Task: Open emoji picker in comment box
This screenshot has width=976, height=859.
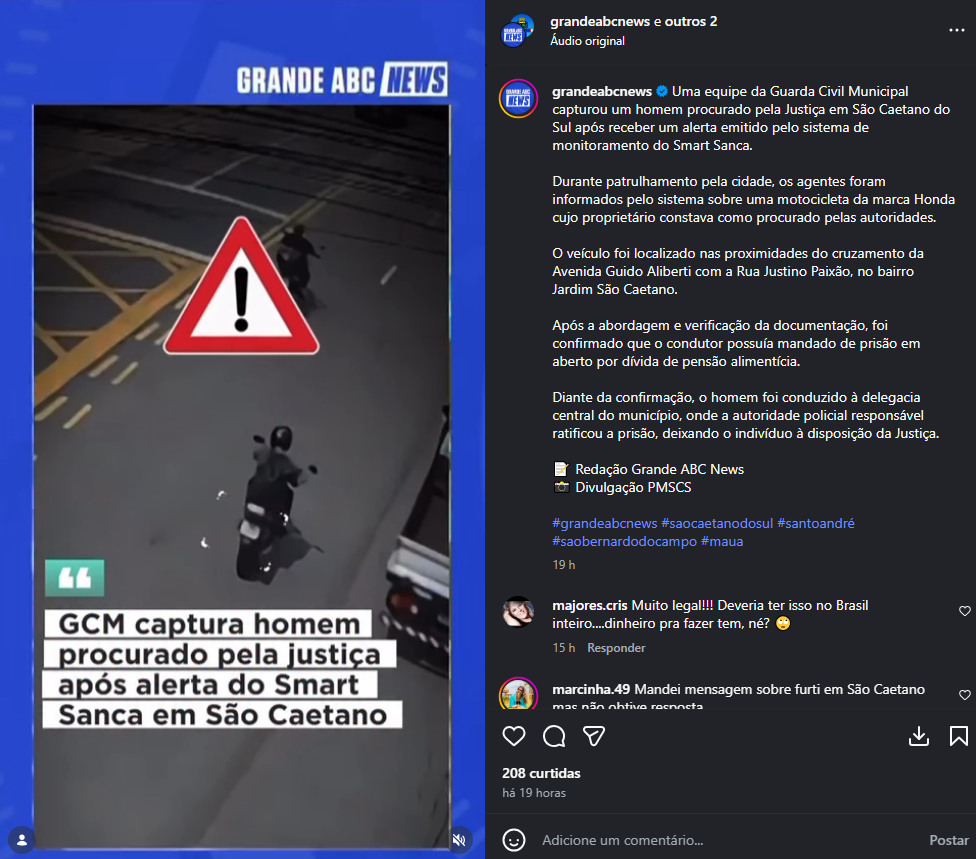Action: pos(514,840)
